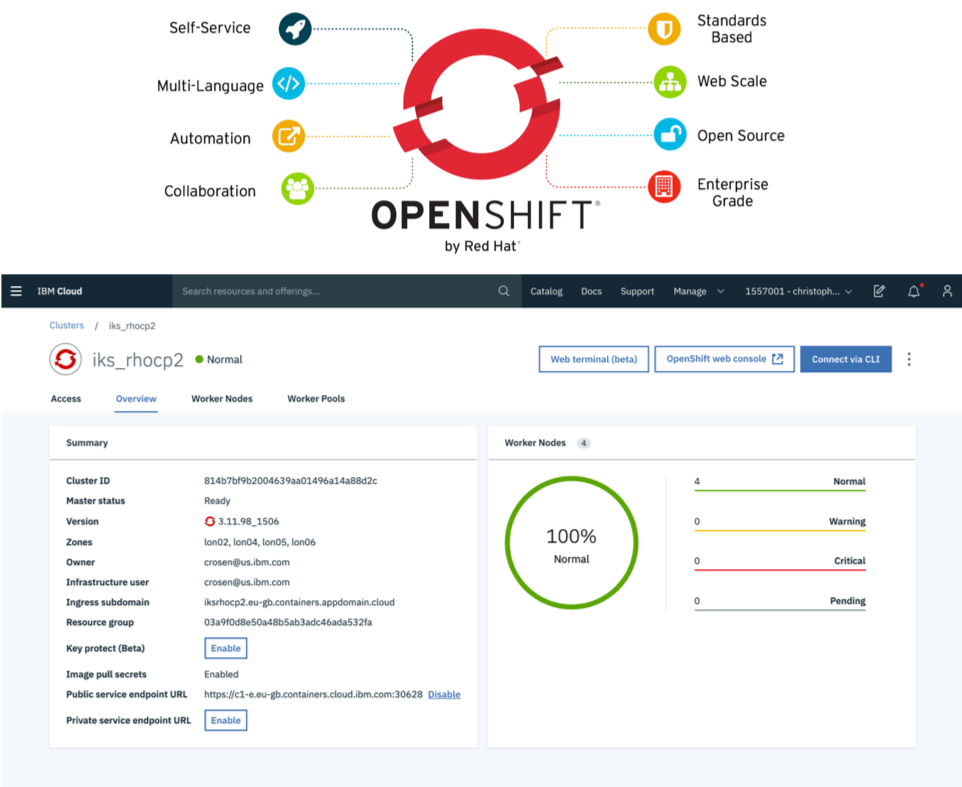Open the notifications bell

(914, 291)
